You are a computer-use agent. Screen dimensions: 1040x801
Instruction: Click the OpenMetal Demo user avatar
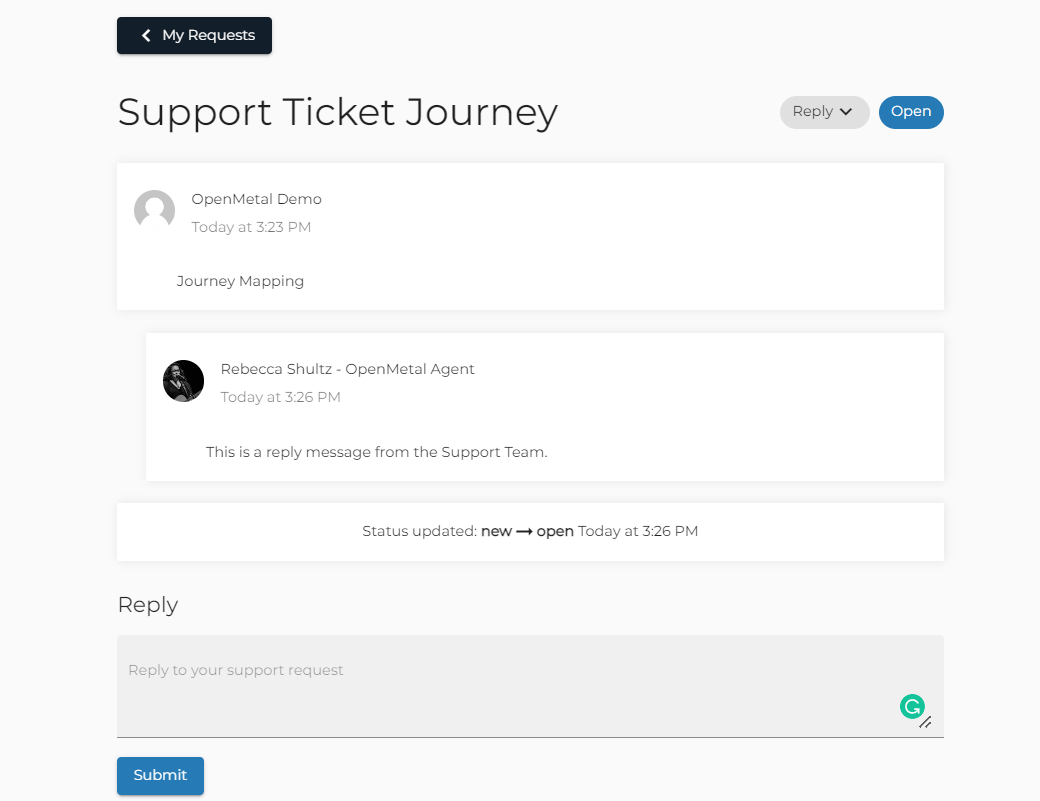(155, 210)
